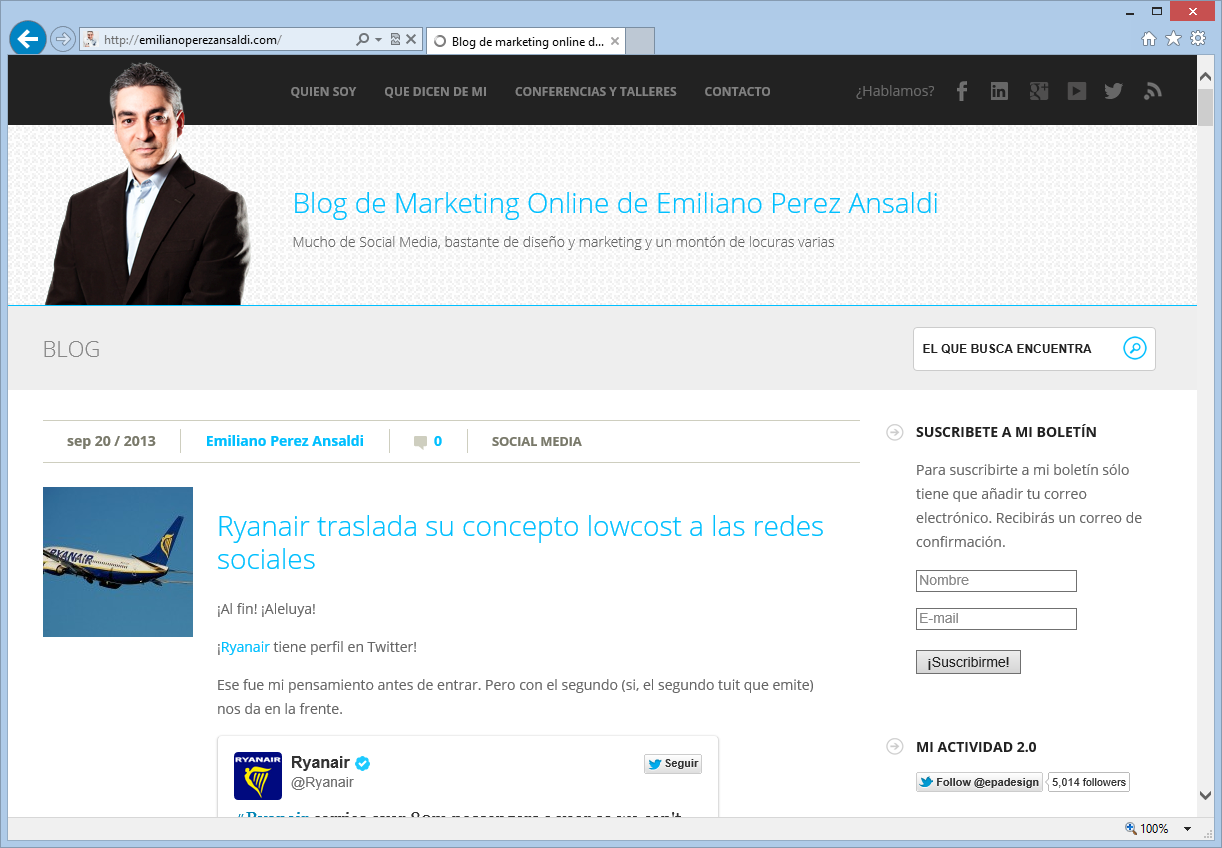Click the comments bubble count 0
Image resolution: width=1222 pixels, height=848 pixels.
tap(428, 441)
